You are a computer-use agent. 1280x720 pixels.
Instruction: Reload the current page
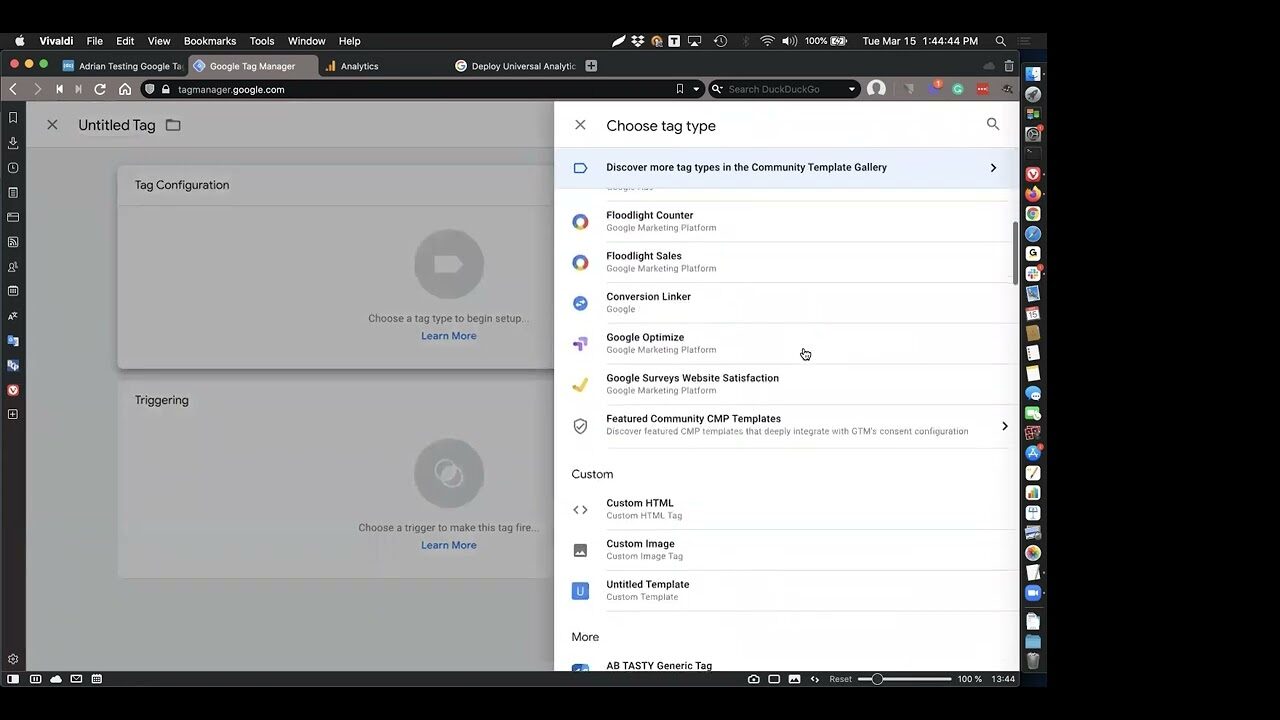[x=100, y=89]
